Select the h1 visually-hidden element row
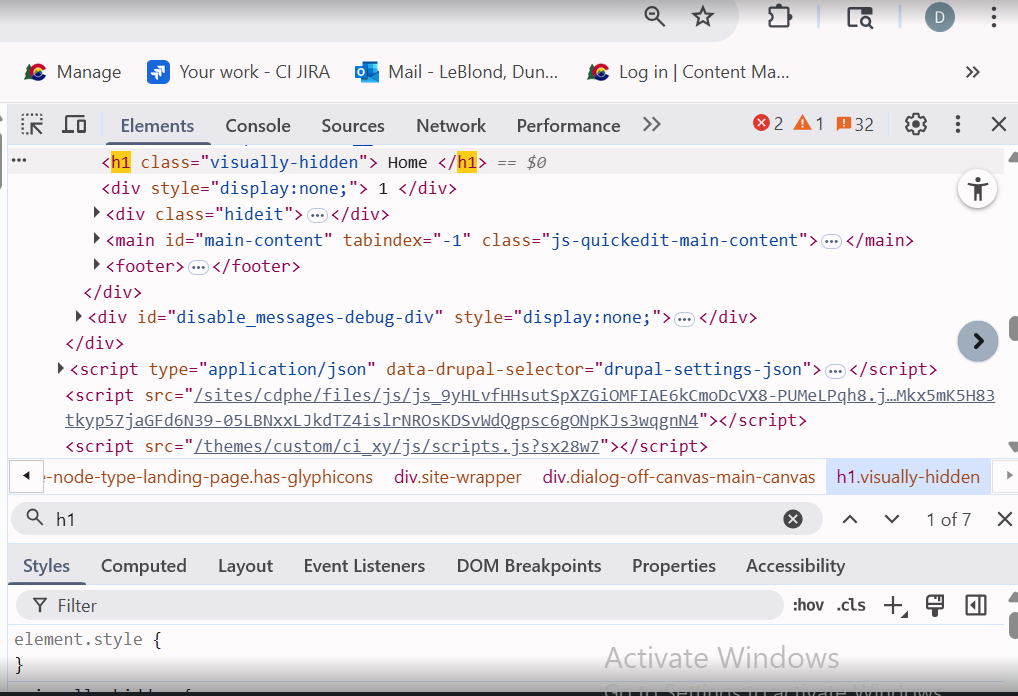The width and height of the screenshot is (1018, 696). [506, 162]
